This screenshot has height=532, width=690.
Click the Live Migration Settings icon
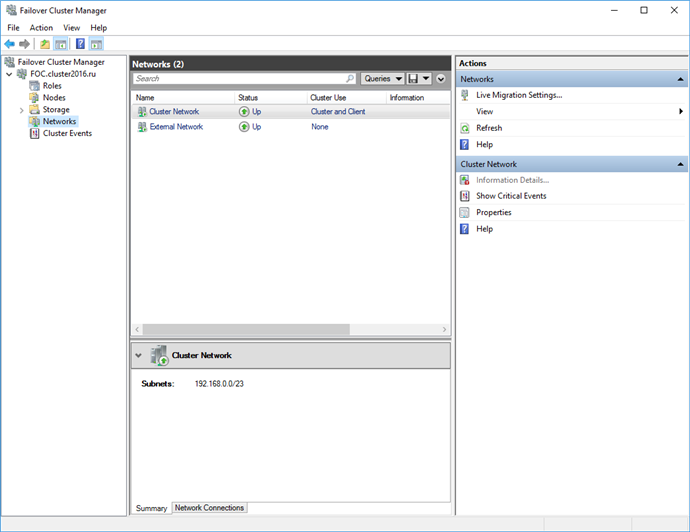[465, 95]
